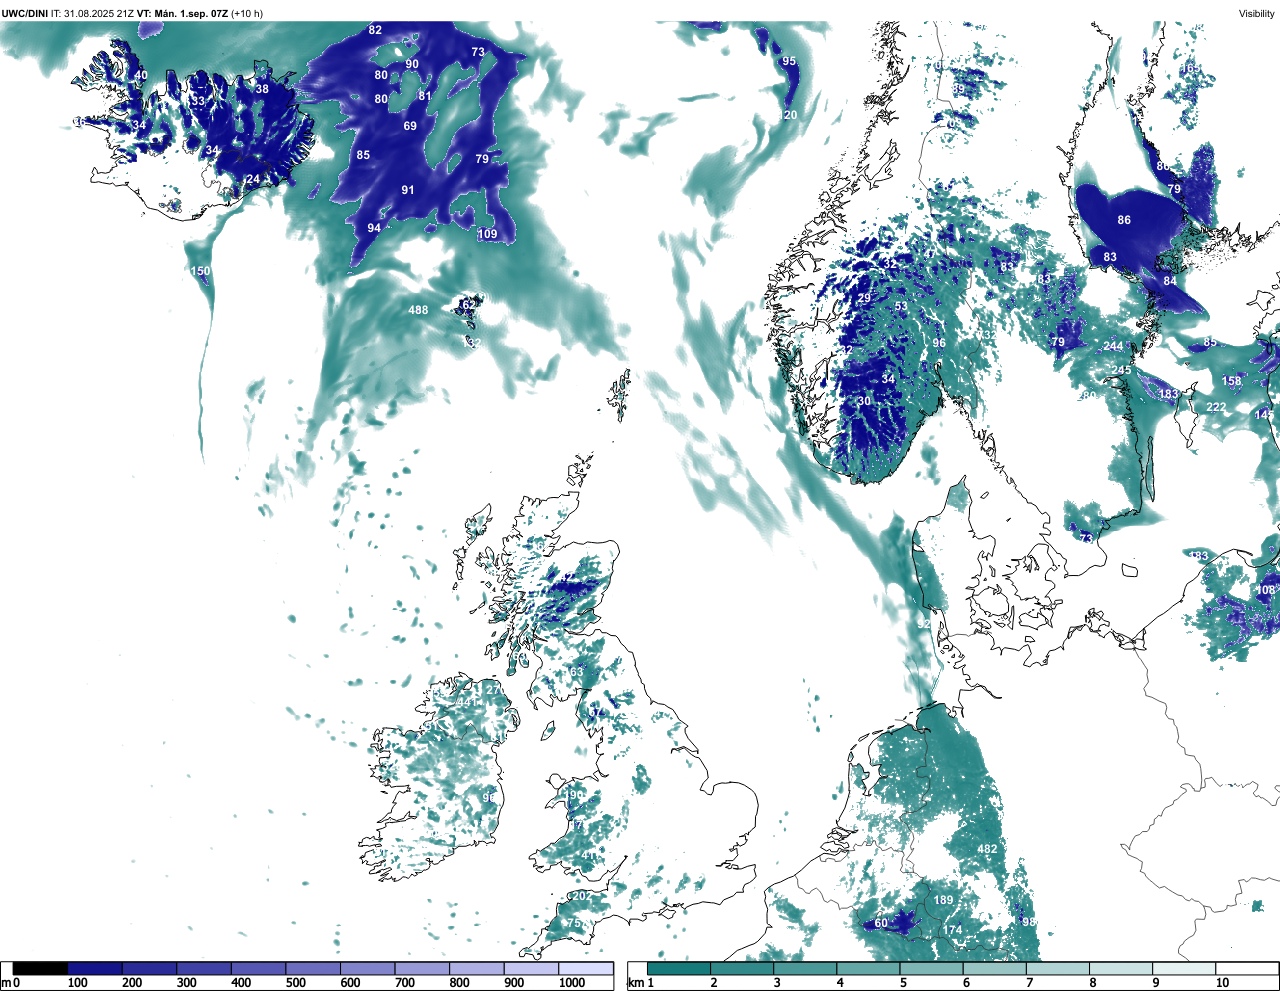Select the 500–600 m legend swatch
This screenshot has width=1280, height=991.
click(313, 969)
